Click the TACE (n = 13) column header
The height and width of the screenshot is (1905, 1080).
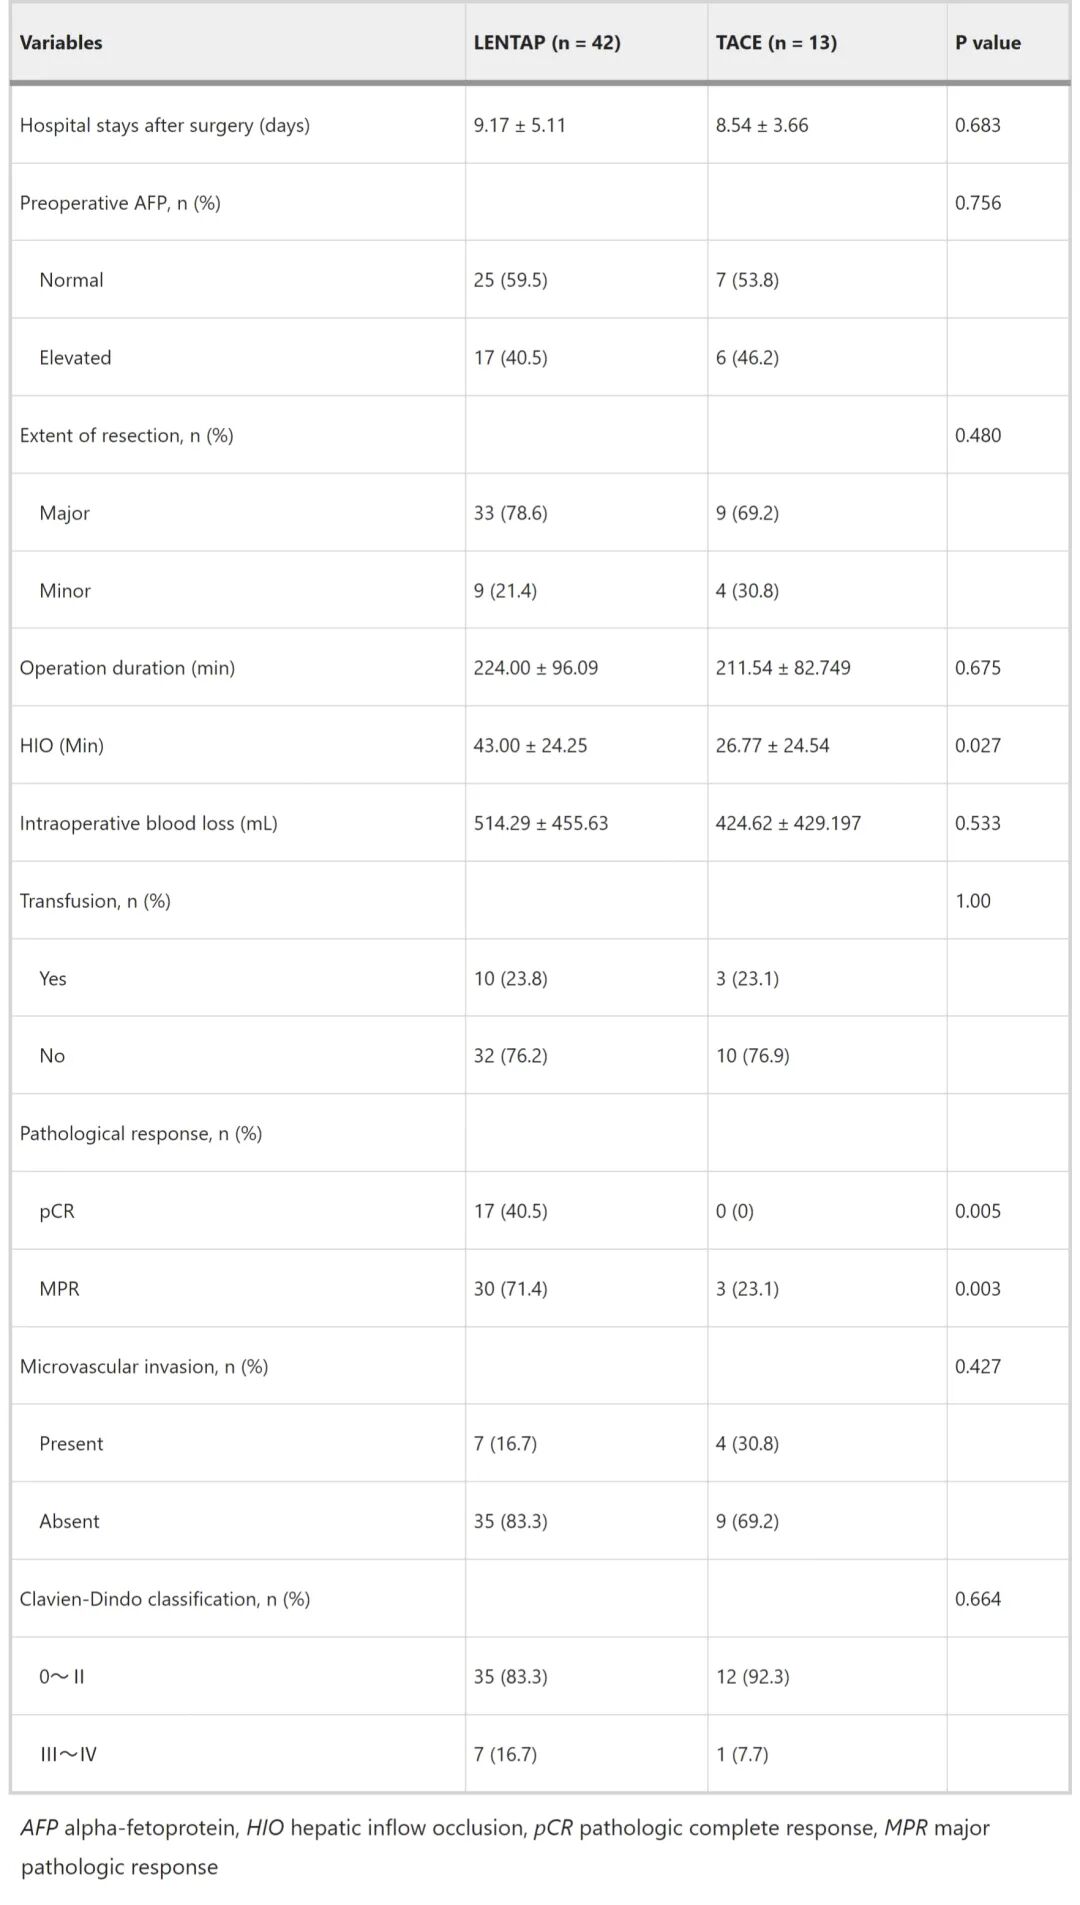(x=776, y=43)
